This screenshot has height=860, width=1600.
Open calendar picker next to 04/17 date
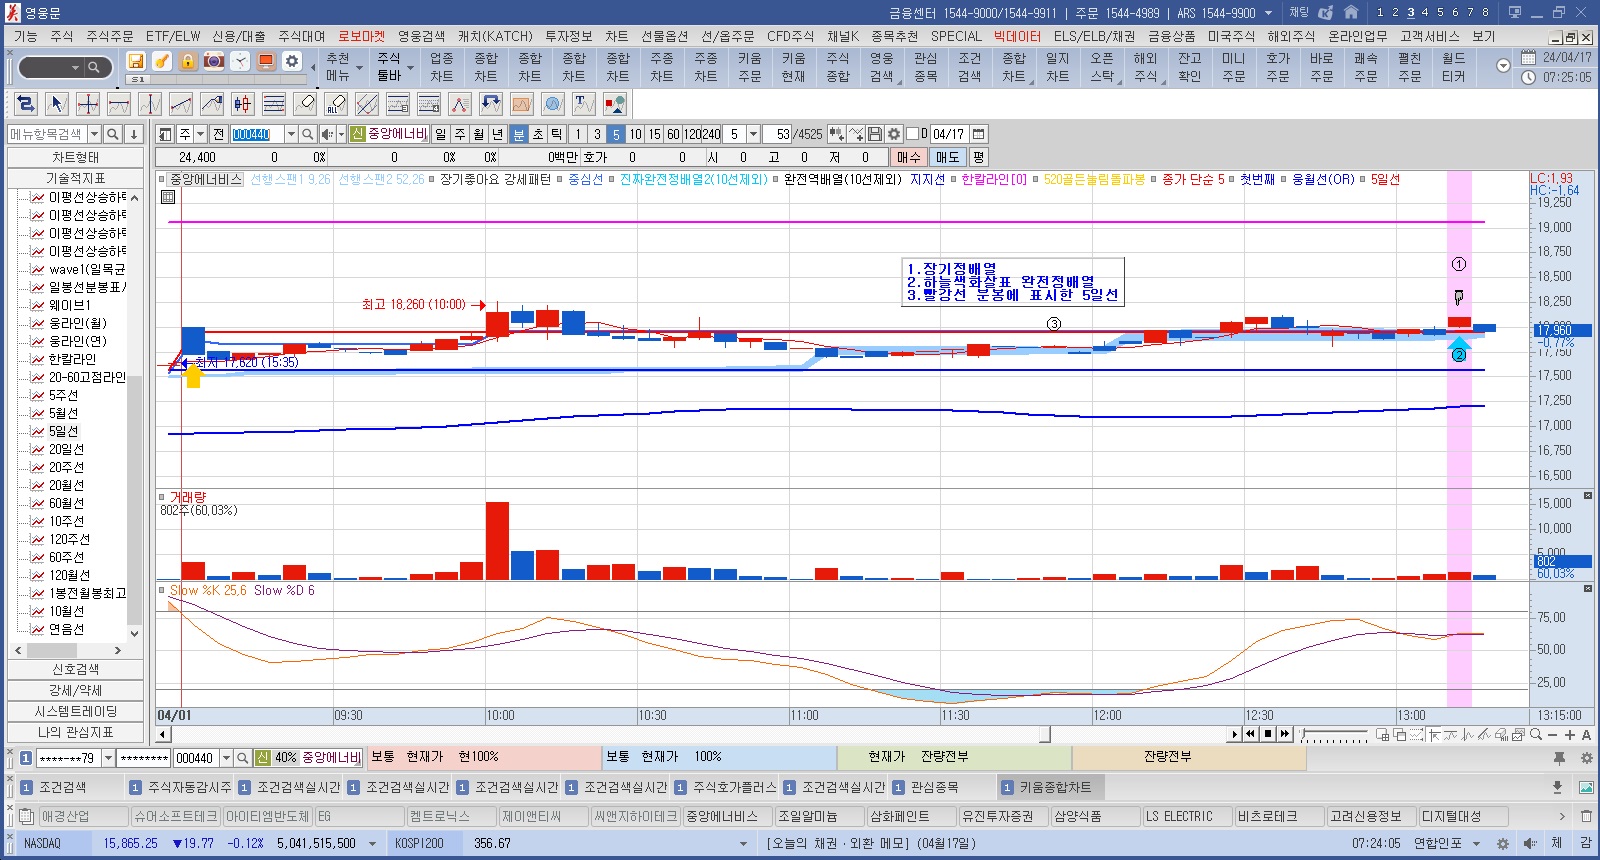point(979,134)
